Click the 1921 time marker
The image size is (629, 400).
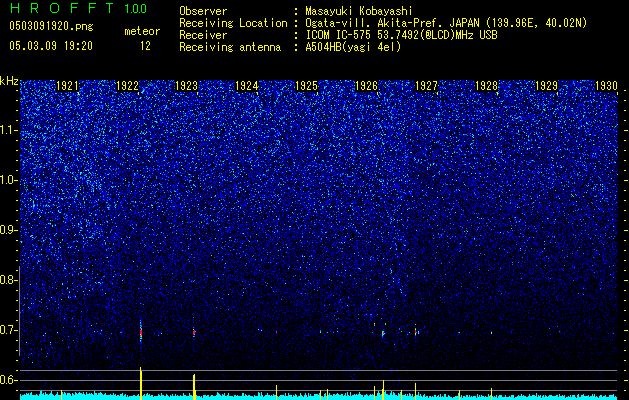coord(67,86)
